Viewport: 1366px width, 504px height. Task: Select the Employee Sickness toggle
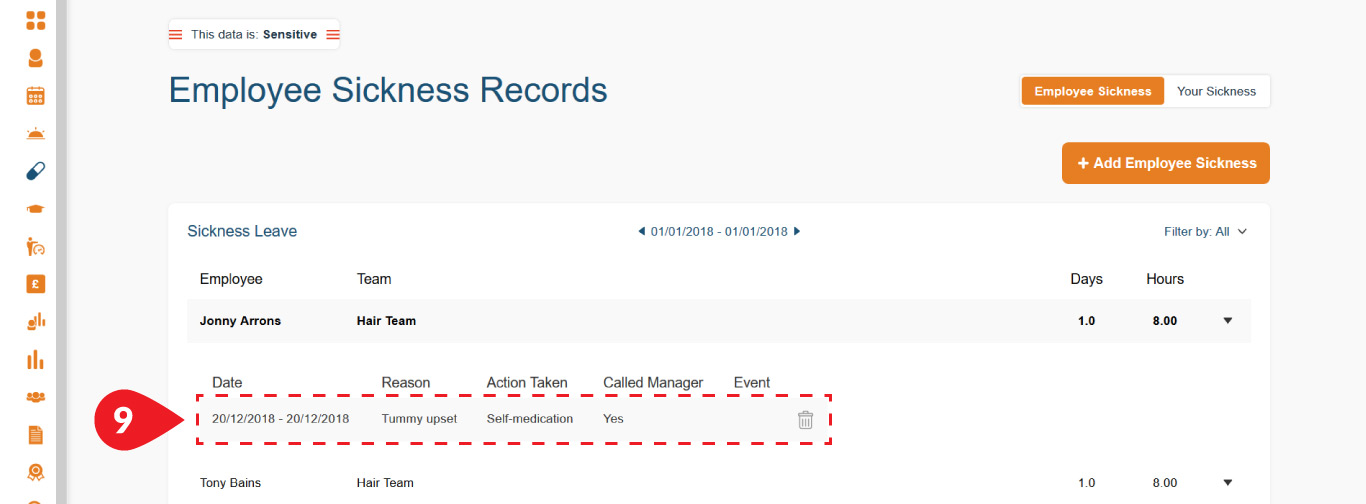(1093, 91)
